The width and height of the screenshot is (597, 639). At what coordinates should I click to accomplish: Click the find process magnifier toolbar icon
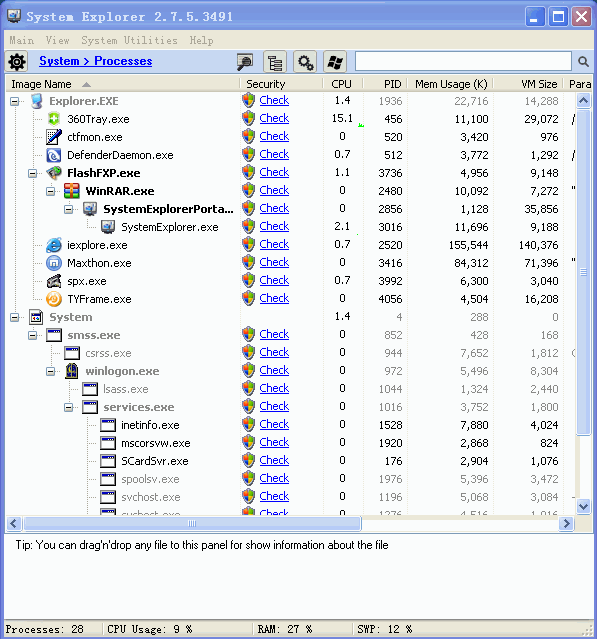click(x=245, y=62)
